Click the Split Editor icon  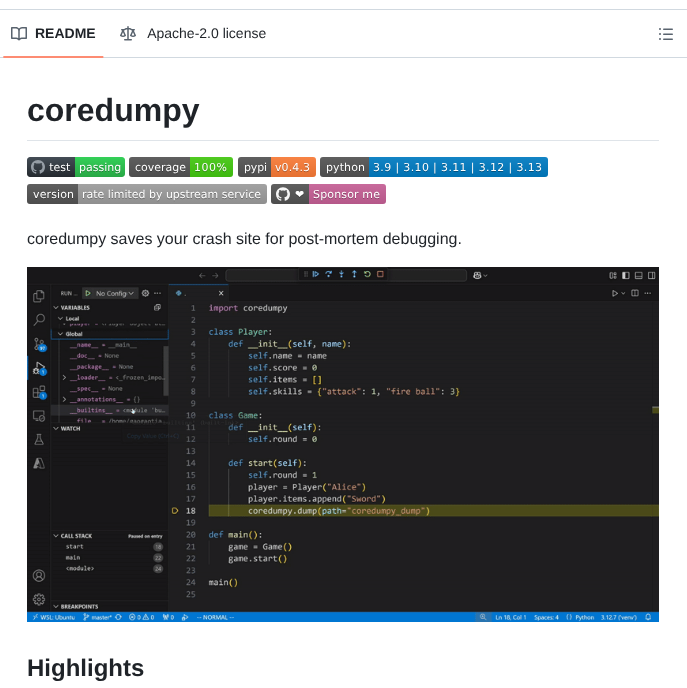point(635,293)
